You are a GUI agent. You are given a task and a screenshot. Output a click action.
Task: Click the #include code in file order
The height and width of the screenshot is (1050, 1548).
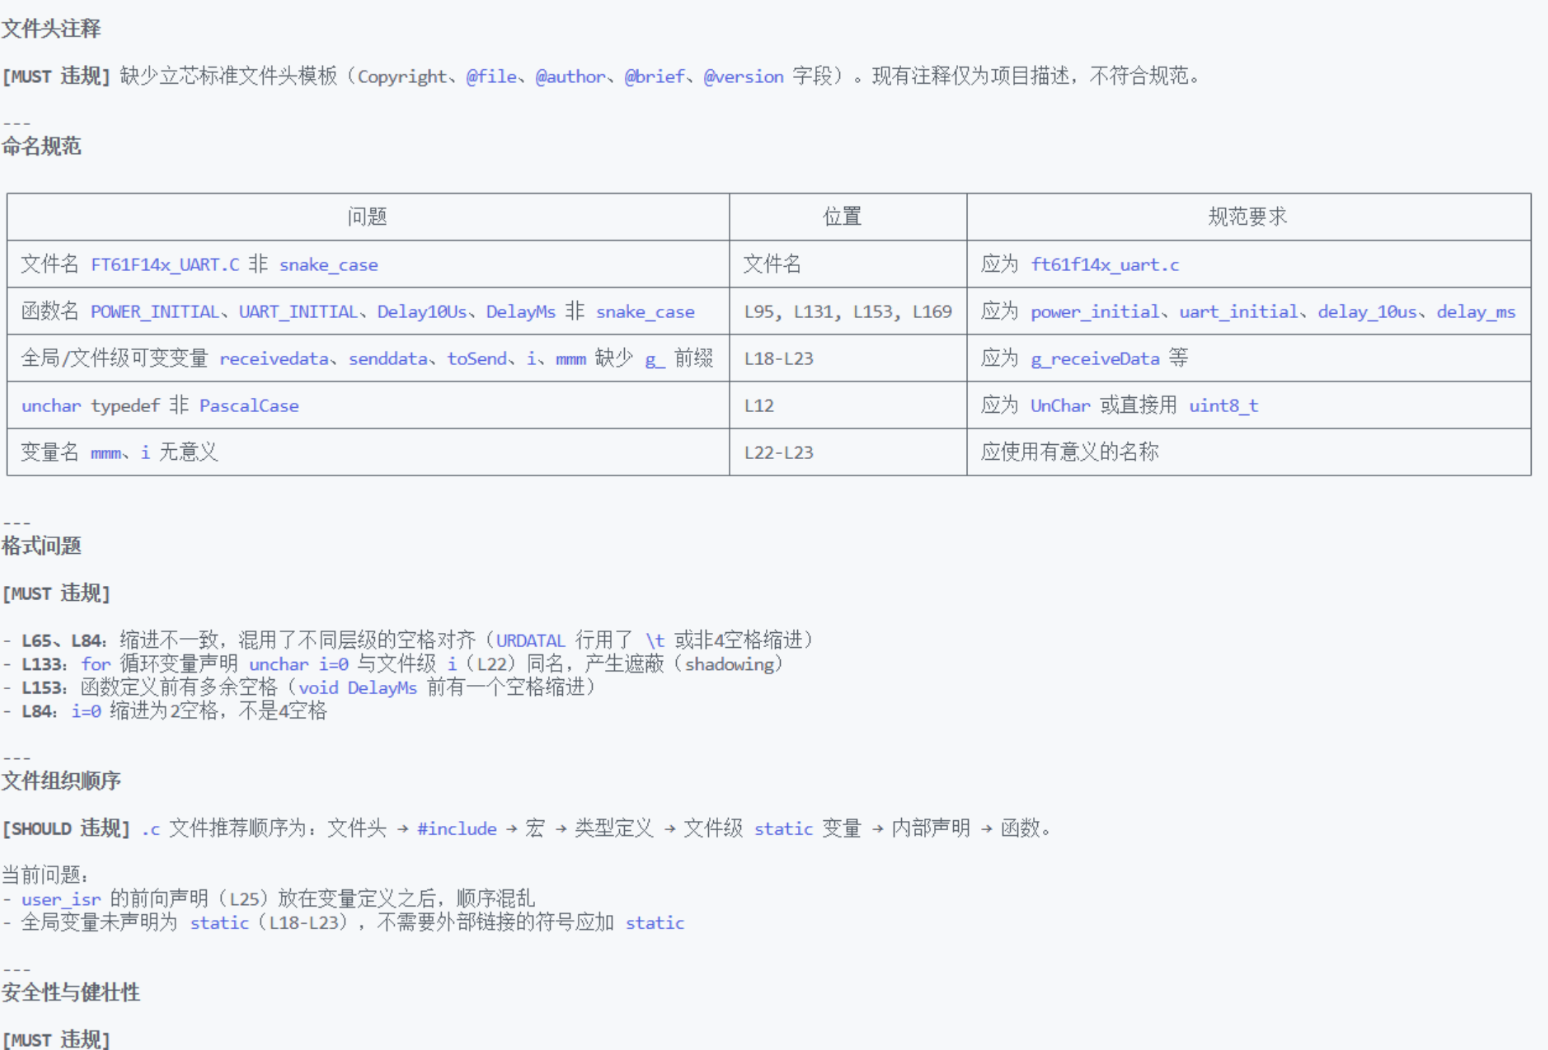[456, 829]
